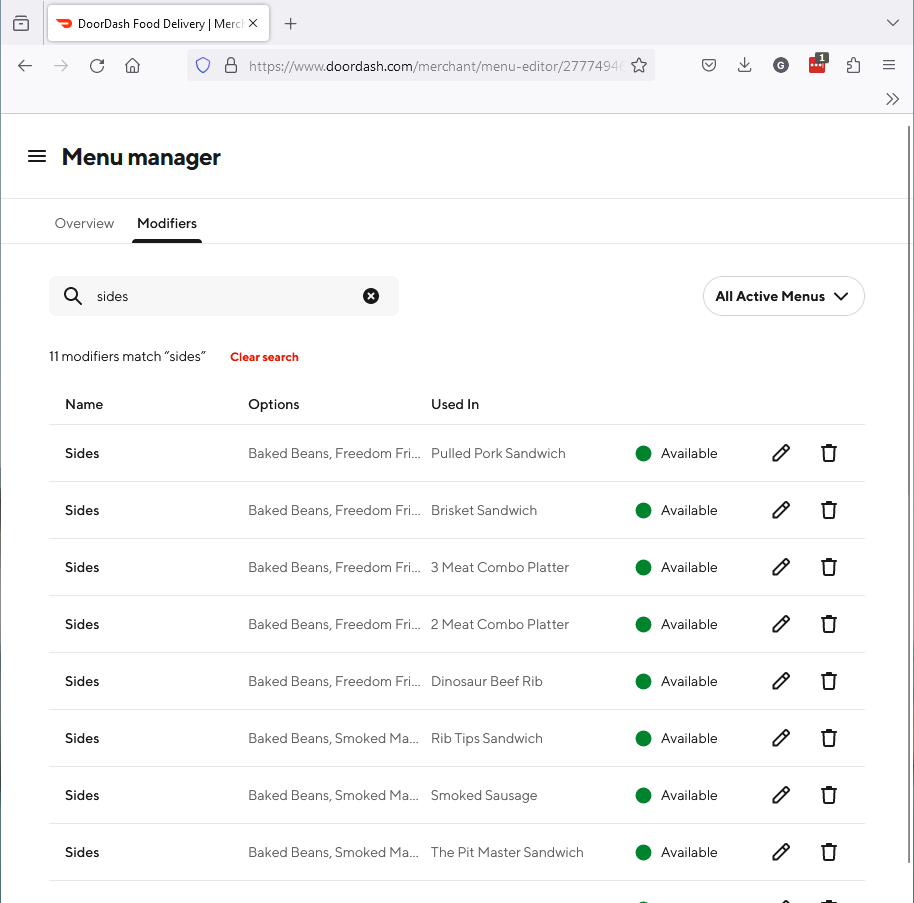Delete the Sides modifier for Brisket Sandwich
914x903 pixels.
829,510
